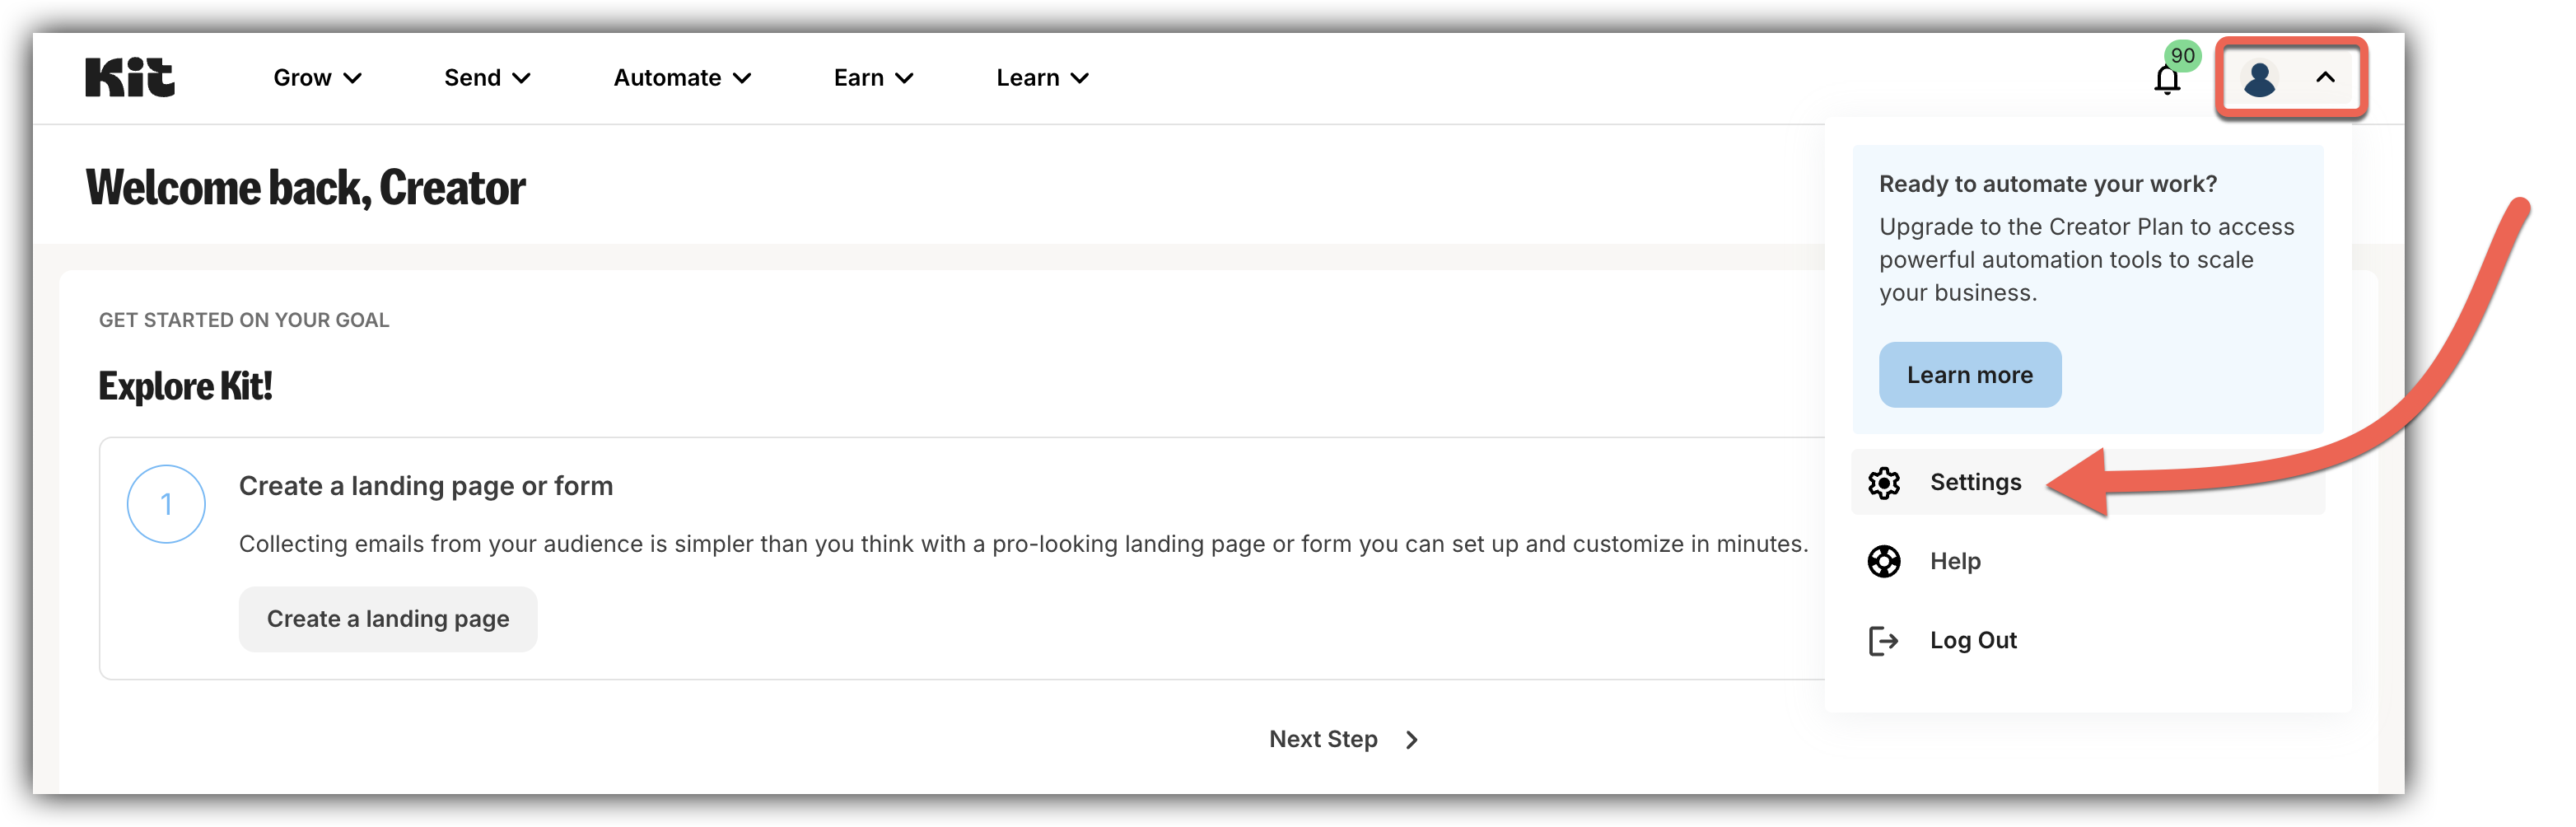This screenshot has height=827, width=2576.
Task: Click the Help lifebuoy icon
Action: [x=1884, y=562]
